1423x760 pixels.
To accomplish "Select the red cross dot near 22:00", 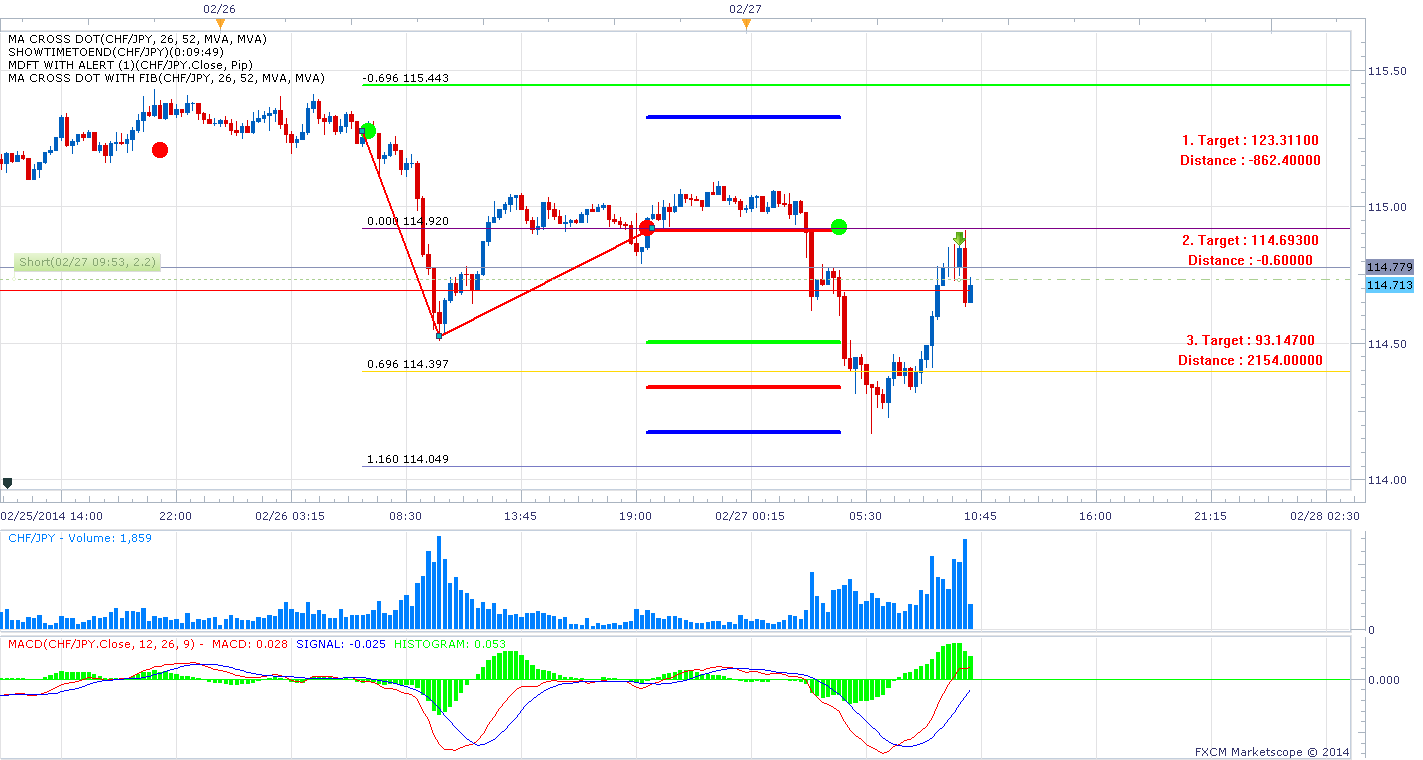I will 160,150.
